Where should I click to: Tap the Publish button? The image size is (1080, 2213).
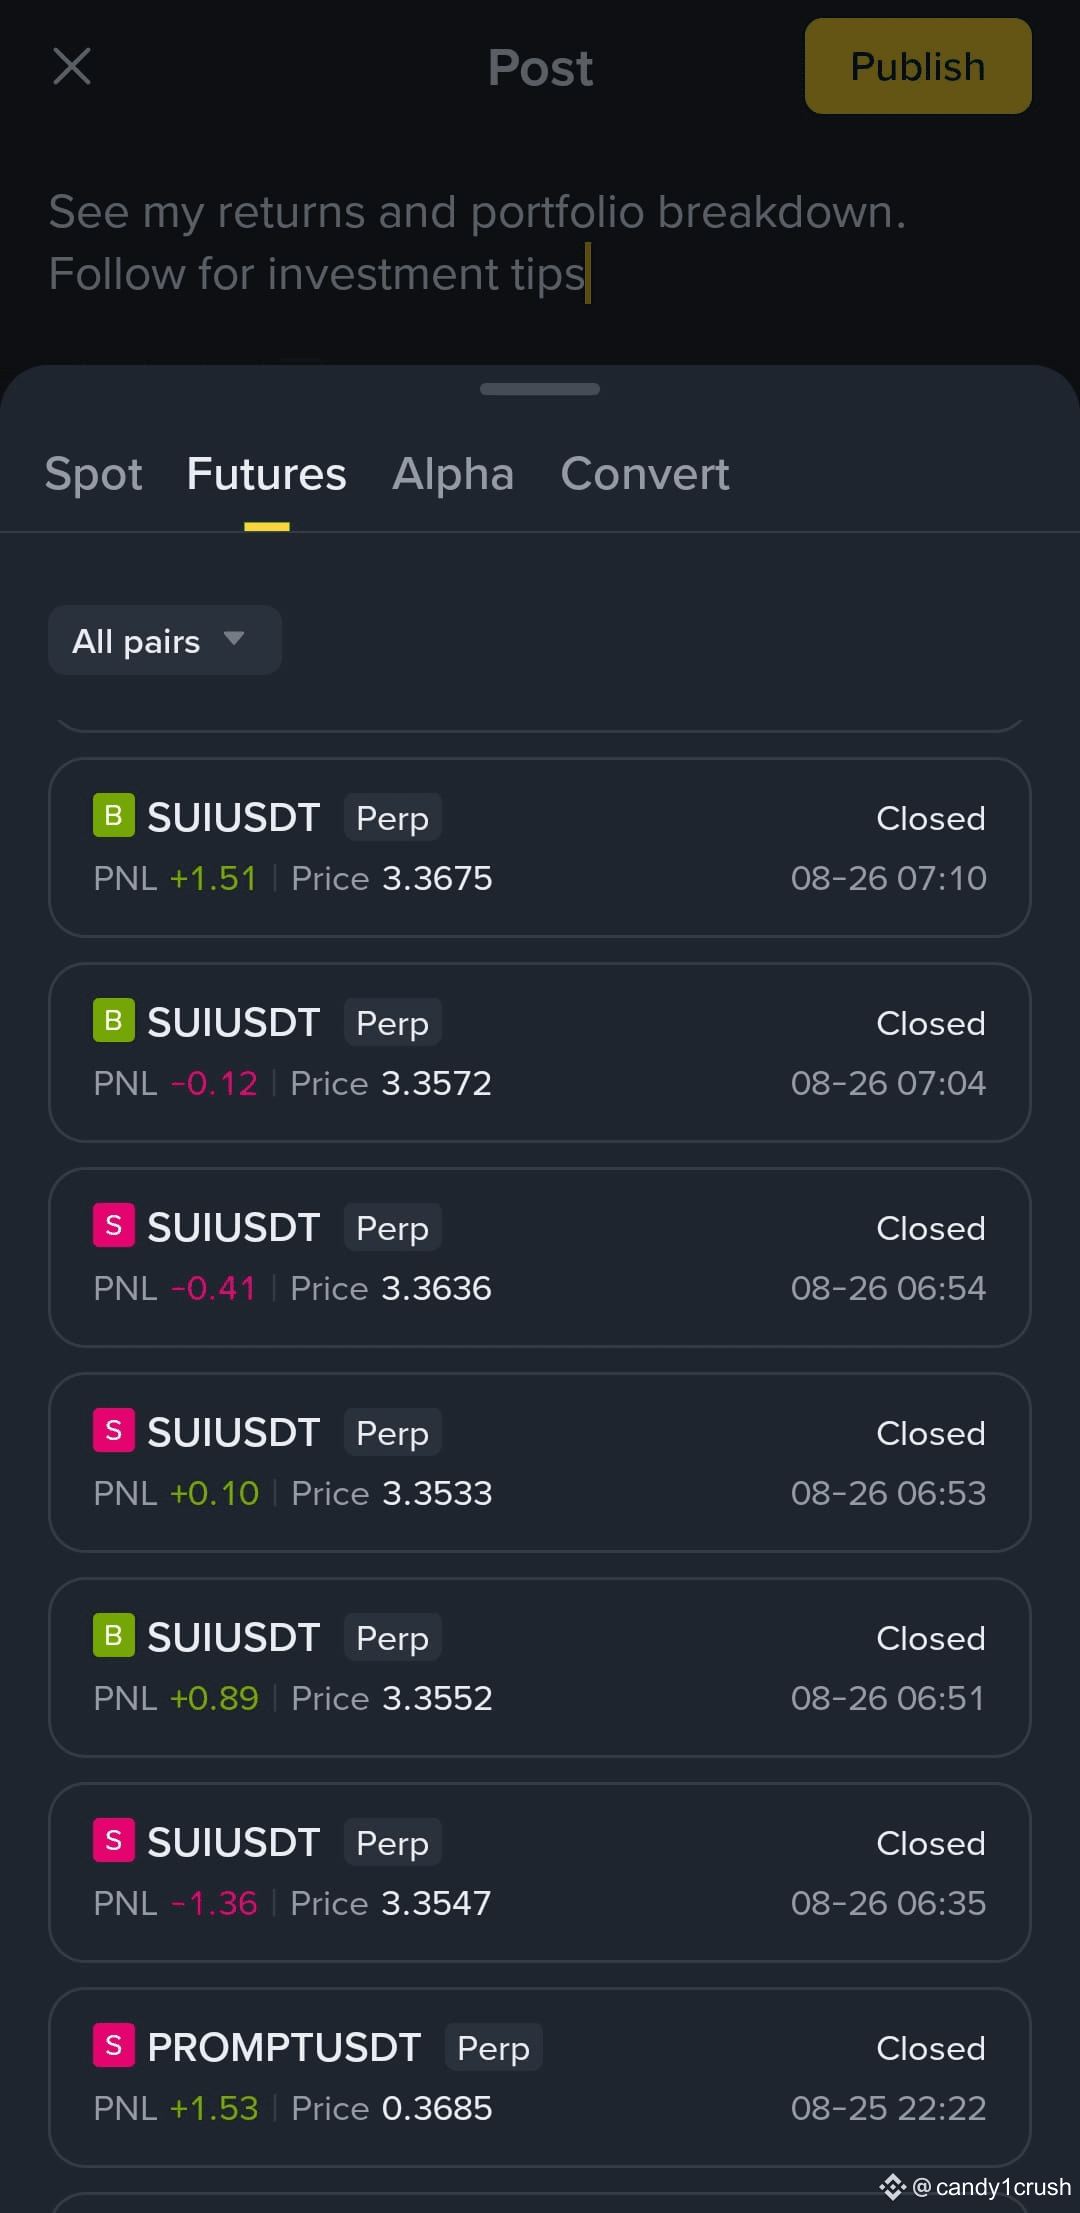(x=918, y=66)
